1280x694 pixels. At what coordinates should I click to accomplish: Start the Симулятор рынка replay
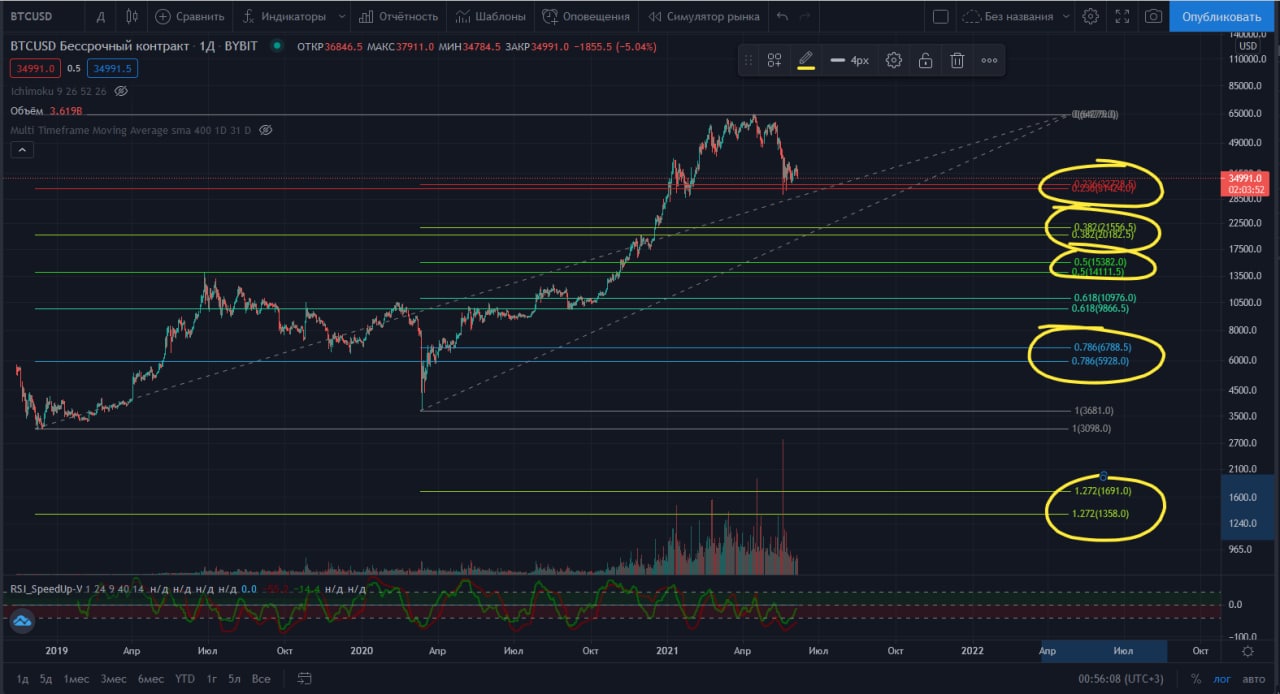704,16
